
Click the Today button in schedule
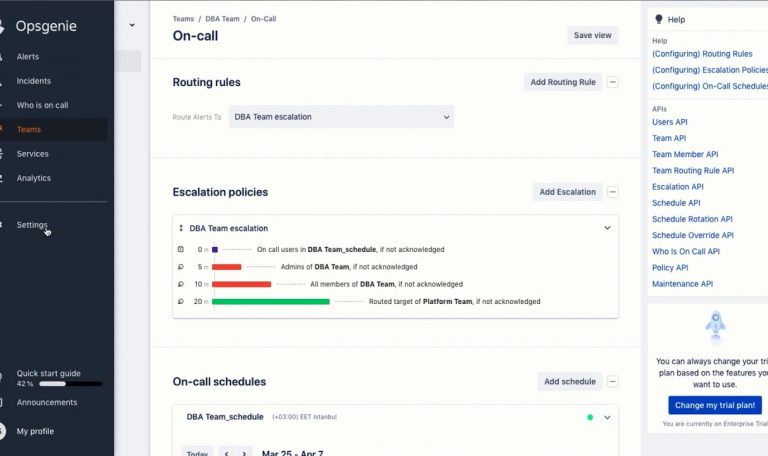[197, 454]
